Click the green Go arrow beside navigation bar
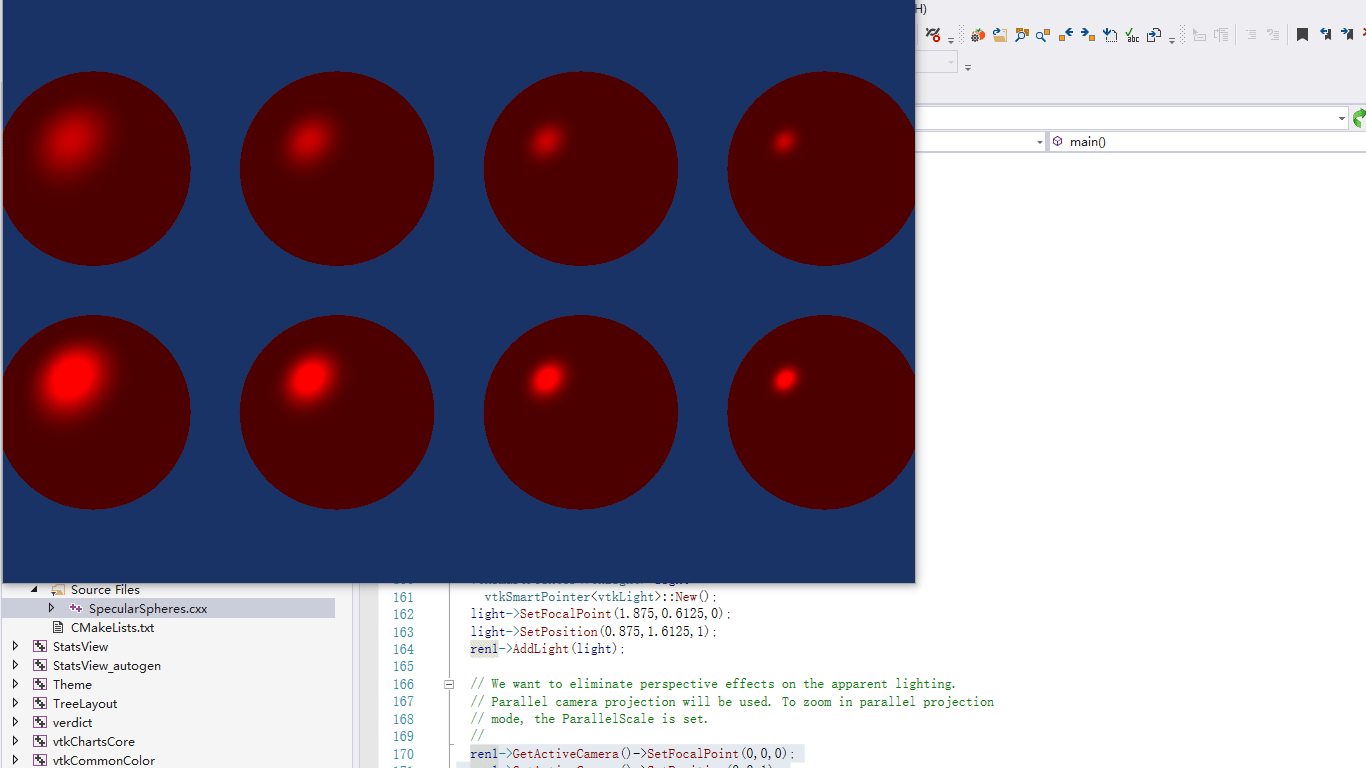This screenshot has height=768, width=1366. (x=1359, y=118)
